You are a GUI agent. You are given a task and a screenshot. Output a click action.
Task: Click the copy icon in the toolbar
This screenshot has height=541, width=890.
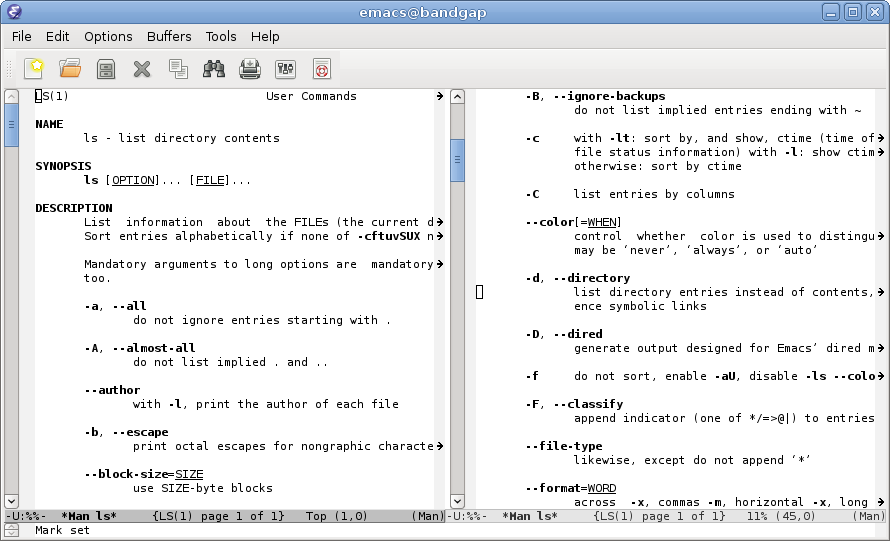(178, 69)
